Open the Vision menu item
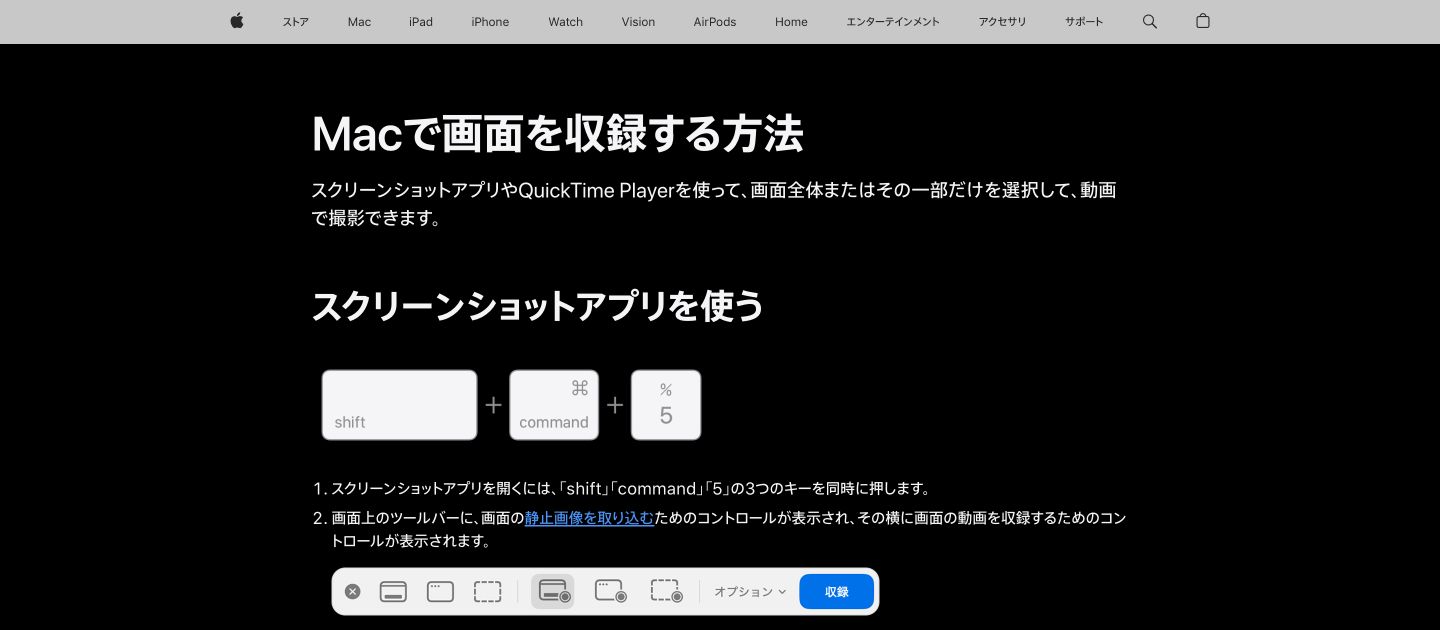The height and width of the screenshot is (630, 1440). coord(638,22)
